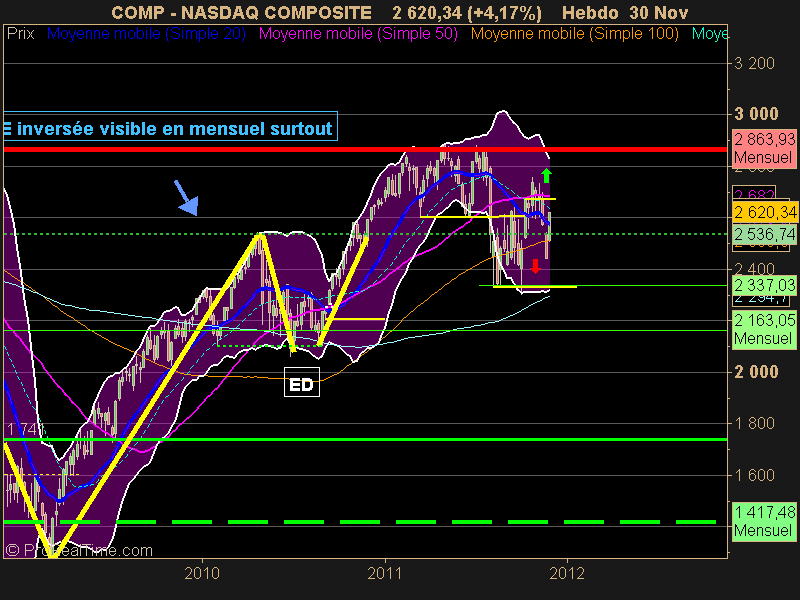Screen dimensions: 800x600
Task: Click the 2010 time axis label
Action: click(x=202, y=573)
